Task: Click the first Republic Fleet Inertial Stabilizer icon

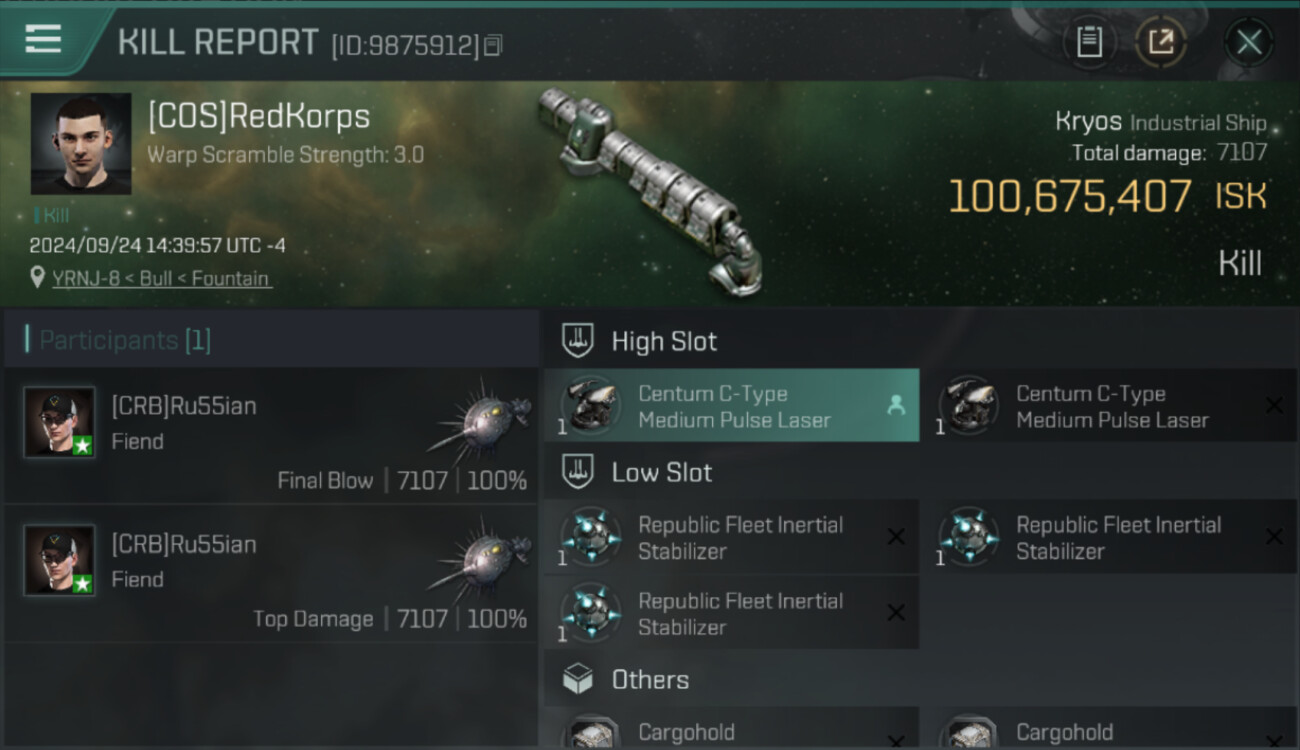Action: pos(590,537)
